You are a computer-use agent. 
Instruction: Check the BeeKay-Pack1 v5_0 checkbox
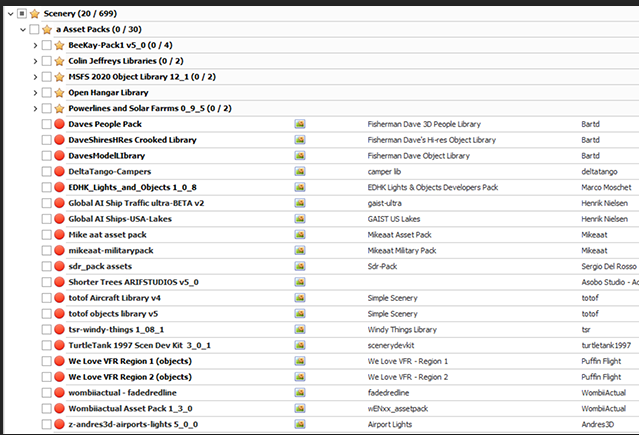47,45
